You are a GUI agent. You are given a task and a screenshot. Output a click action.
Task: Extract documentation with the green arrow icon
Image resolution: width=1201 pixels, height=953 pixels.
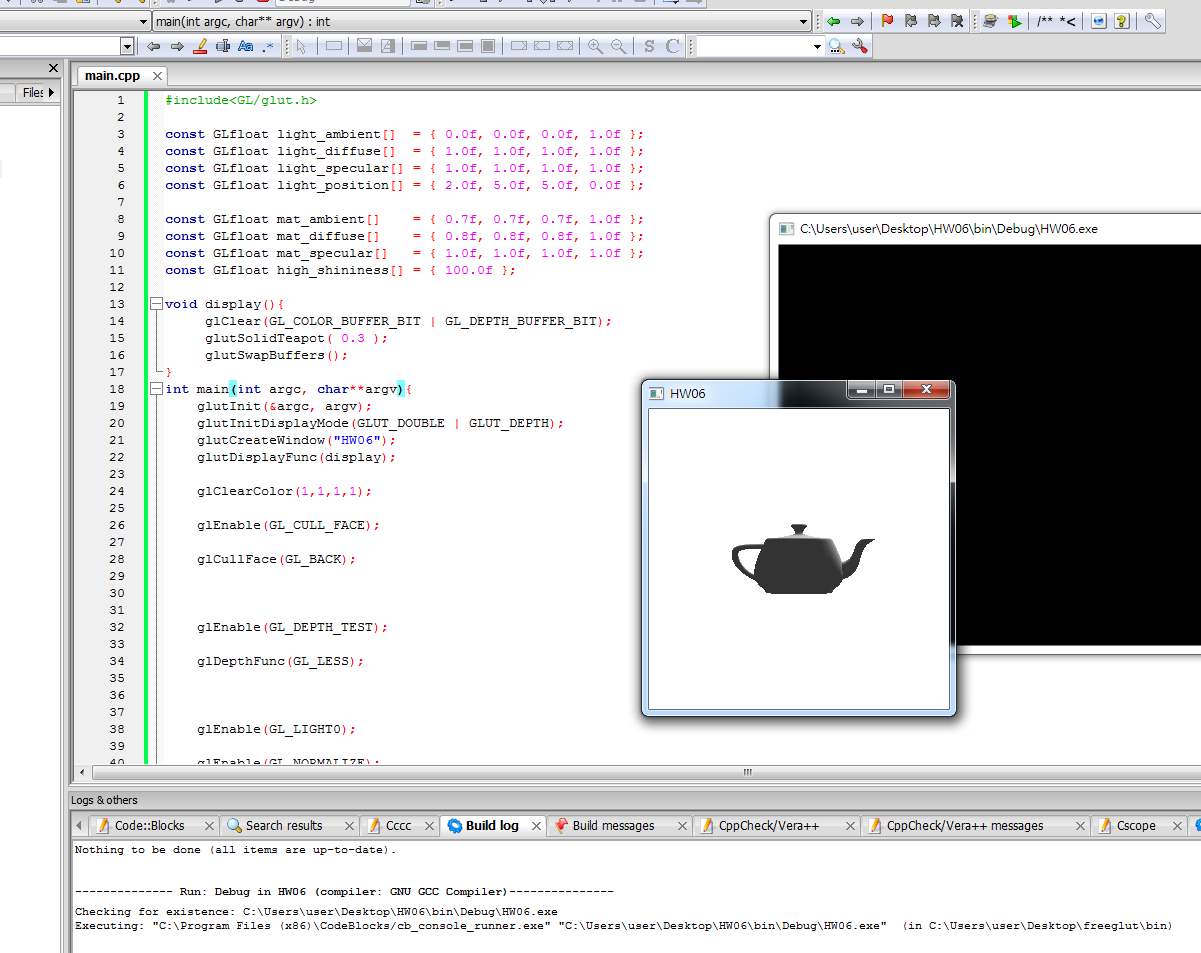1014,21
